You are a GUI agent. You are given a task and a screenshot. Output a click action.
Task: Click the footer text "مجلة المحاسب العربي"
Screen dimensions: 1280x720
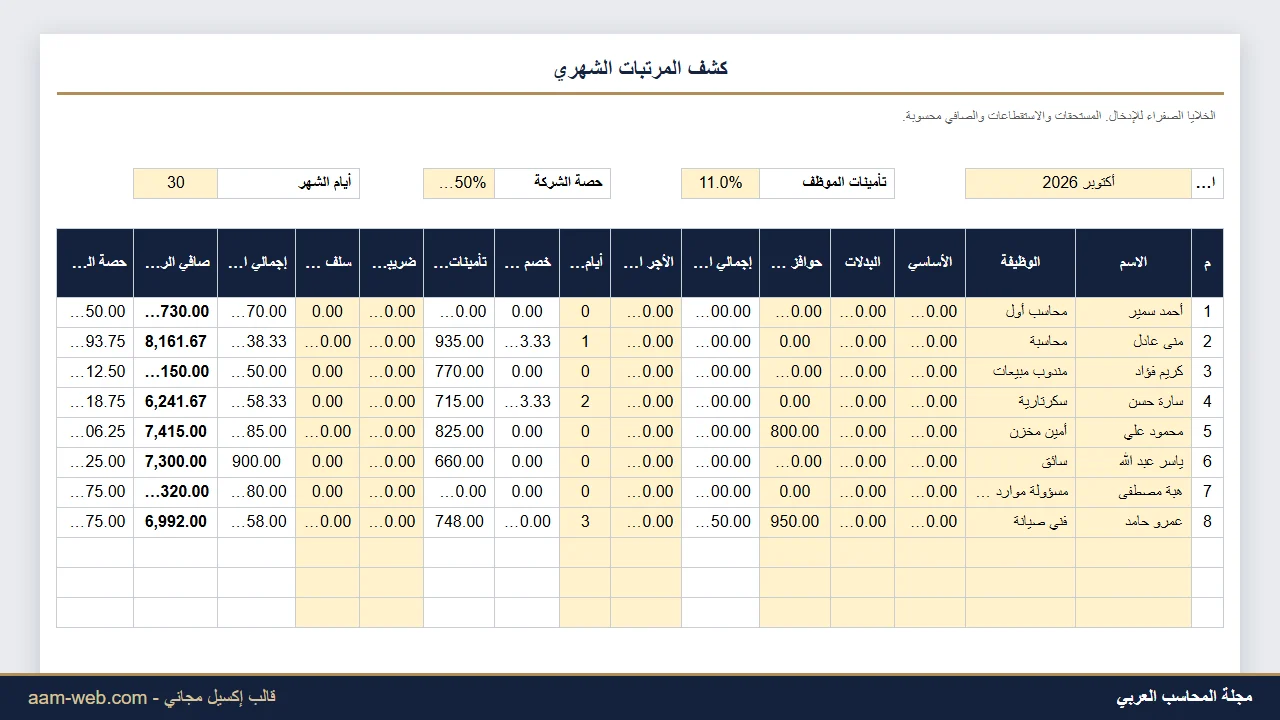pyautogui.click(x=1184, y=697)
